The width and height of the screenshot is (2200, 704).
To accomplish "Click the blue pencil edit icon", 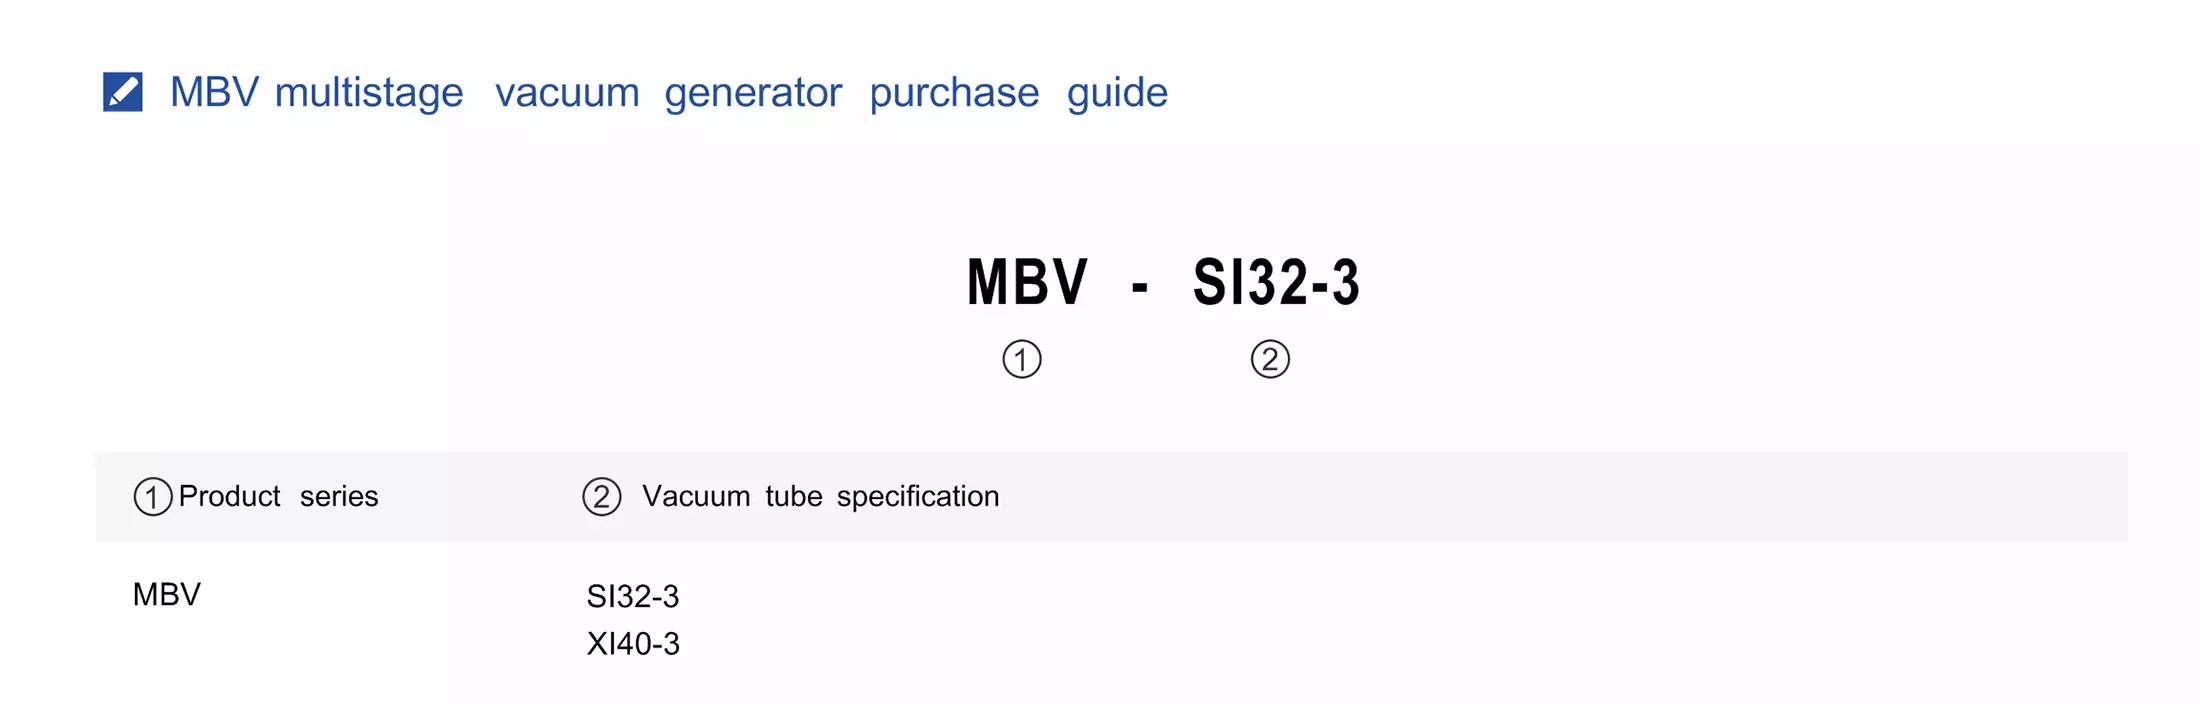I will [x=123, y=92].
